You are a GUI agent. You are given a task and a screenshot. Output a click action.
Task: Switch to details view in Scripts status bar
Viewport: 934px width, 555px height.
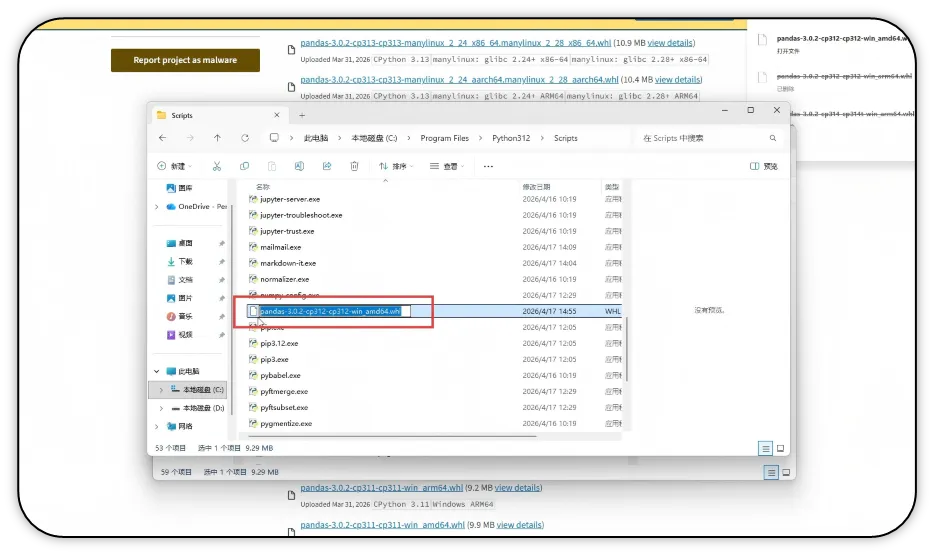coord(765,448)
